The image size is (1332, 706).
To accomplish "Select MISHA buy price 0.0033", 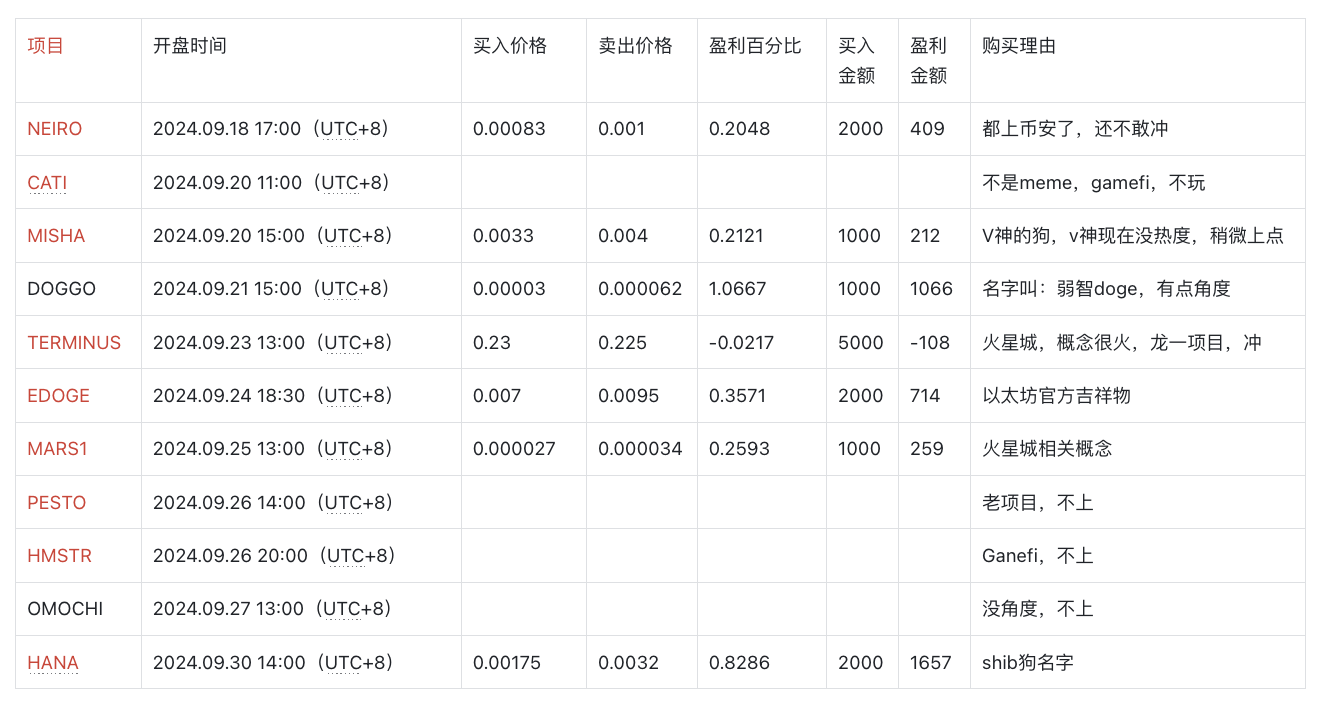I will [x=503, y=236].
